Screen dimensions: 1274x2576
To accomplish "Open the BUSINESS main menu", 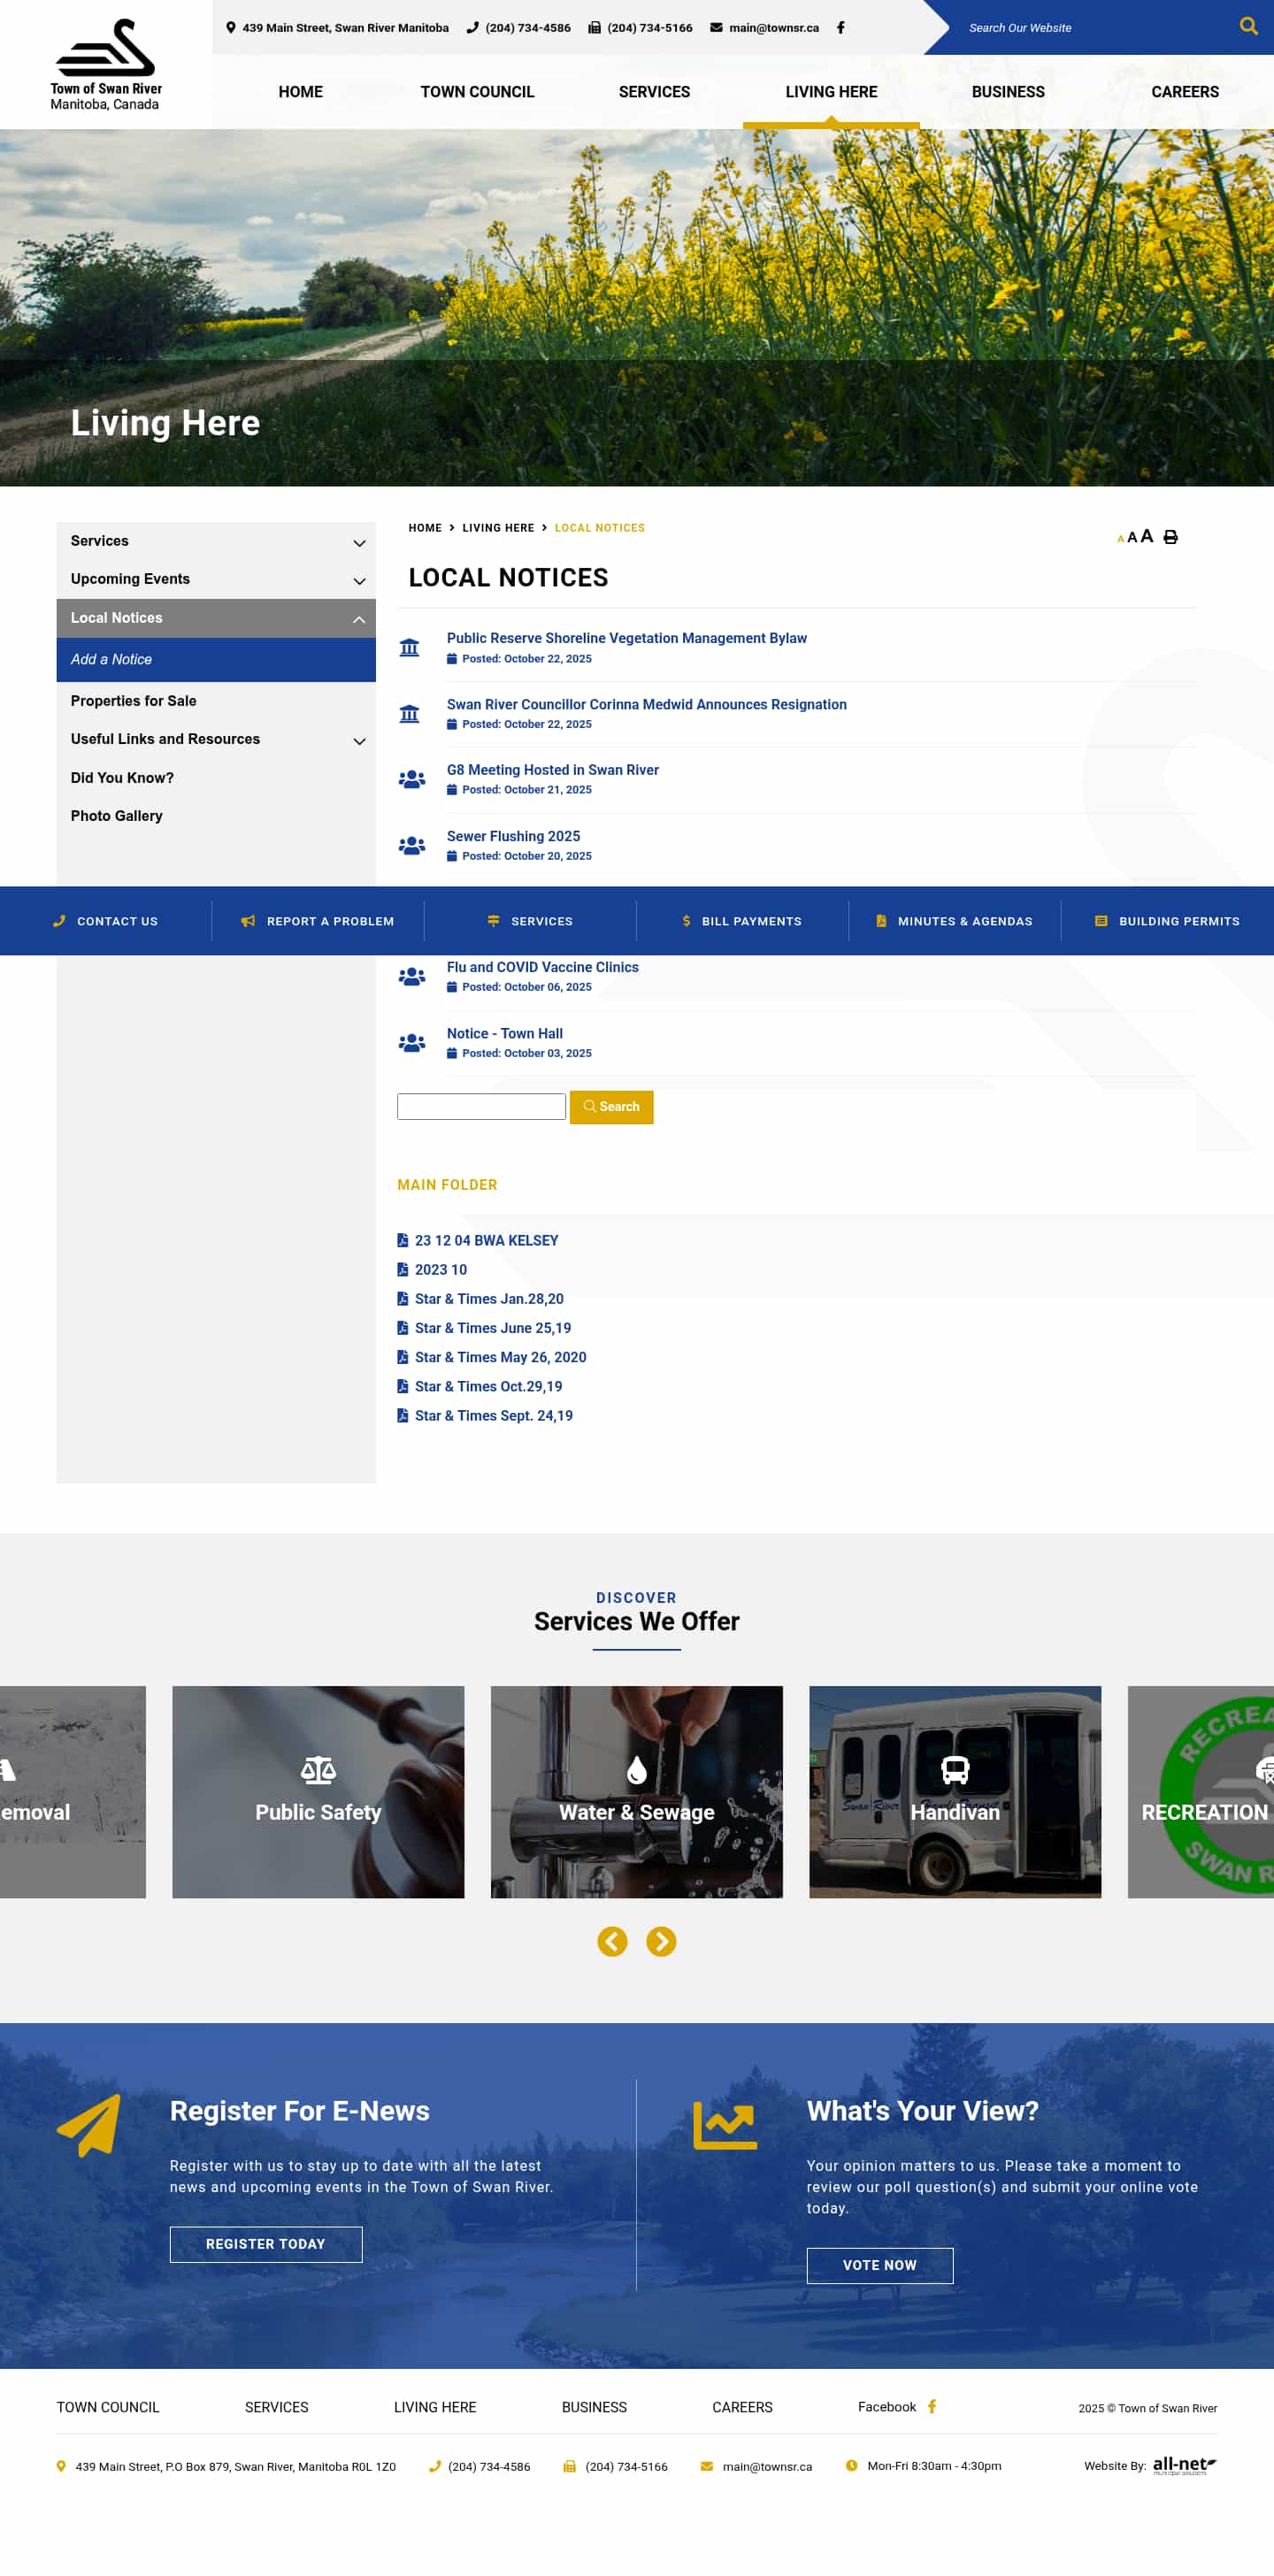I will click(1008, 91).
